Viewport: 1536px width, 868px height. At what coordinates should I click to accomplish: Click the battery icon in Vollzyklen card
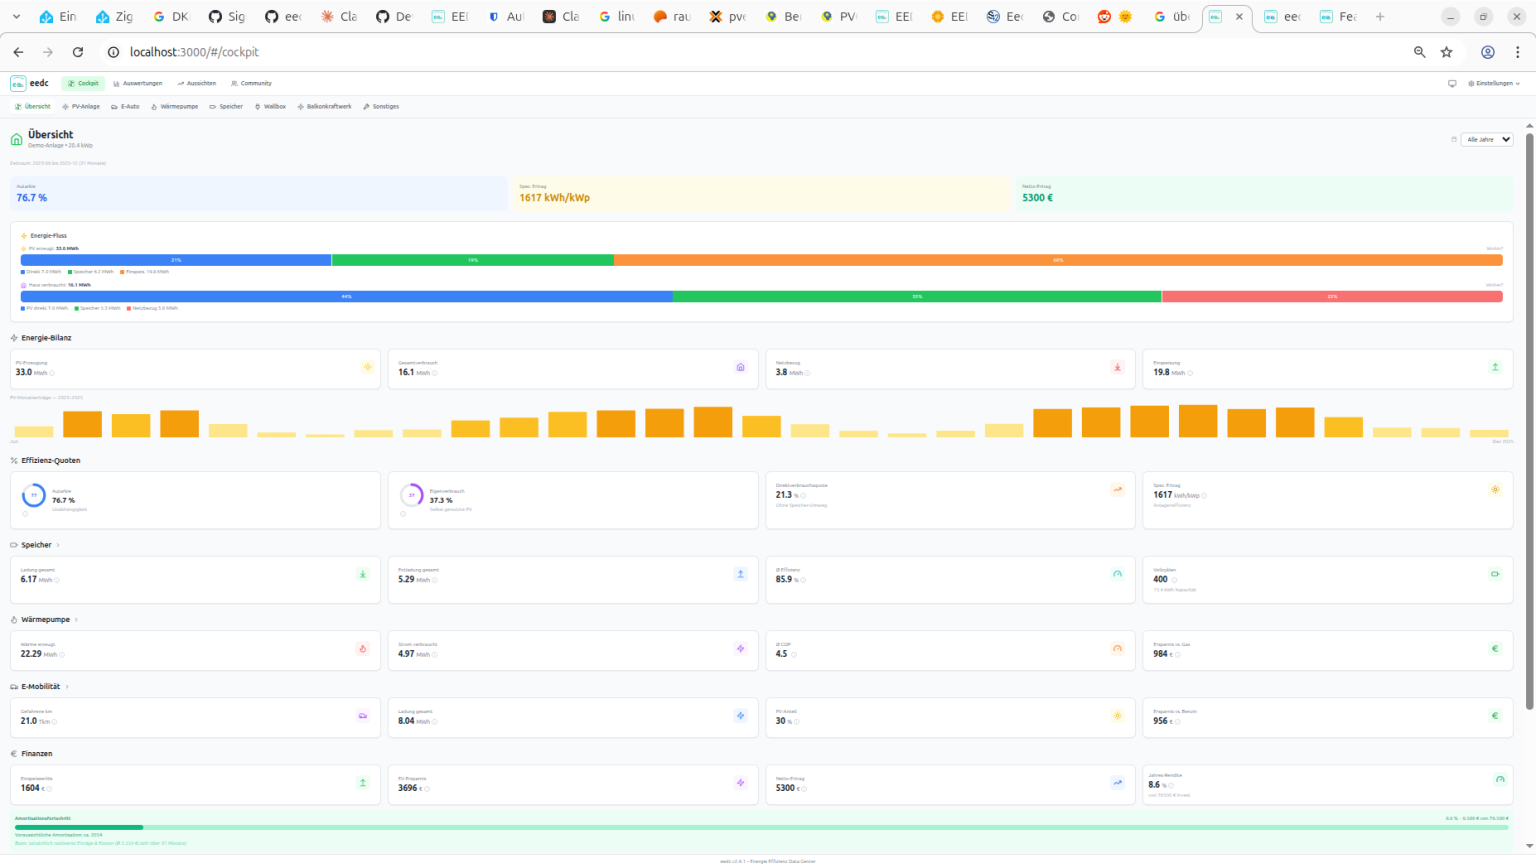point(1495,574)
